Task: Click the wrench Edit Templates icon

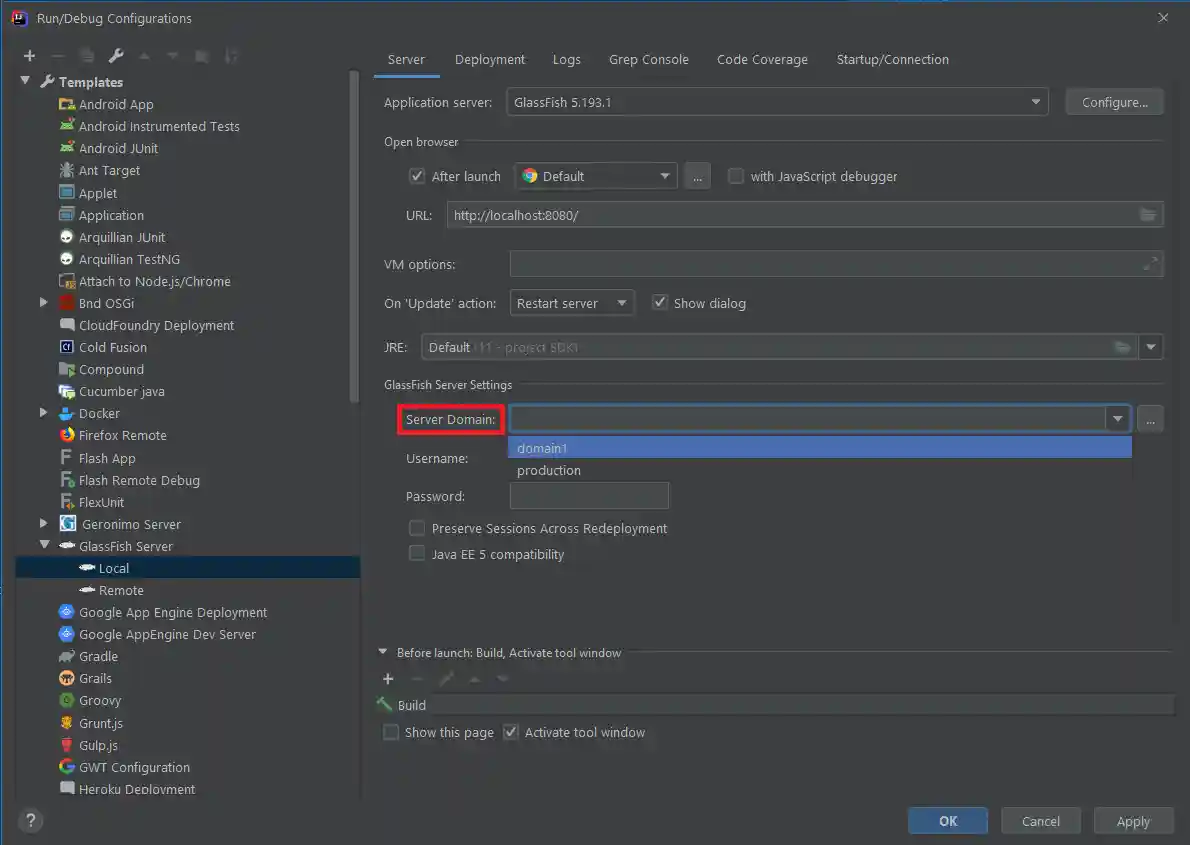Action: pos(116,56)
